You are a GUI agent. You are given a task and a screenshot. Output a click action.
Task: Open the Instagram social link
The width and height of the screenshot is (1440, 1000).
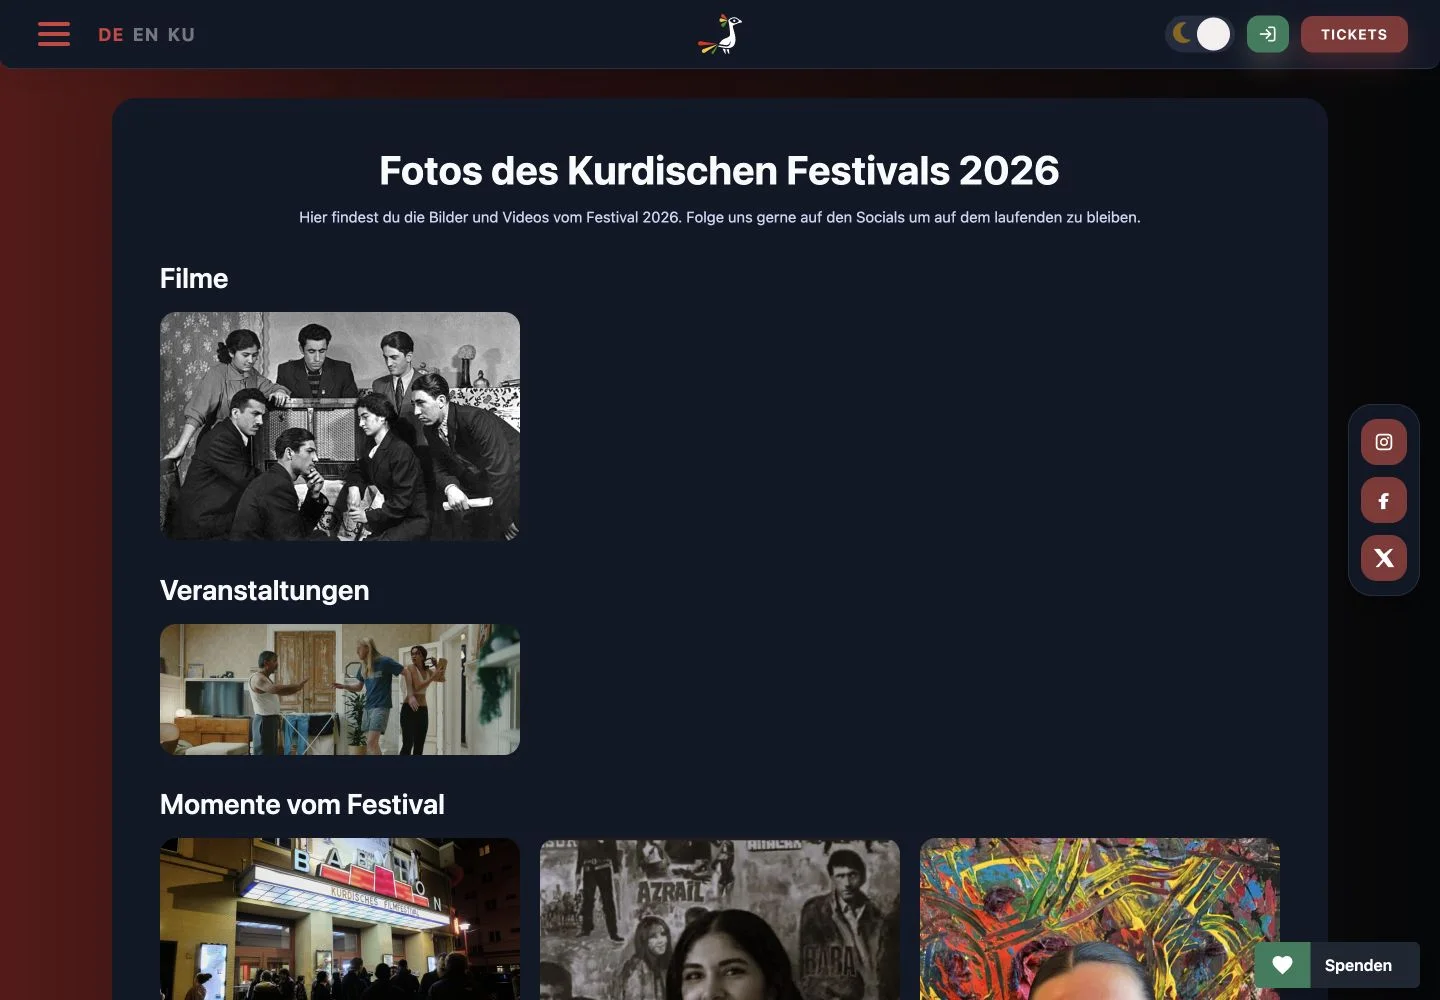coord(1384,442)
